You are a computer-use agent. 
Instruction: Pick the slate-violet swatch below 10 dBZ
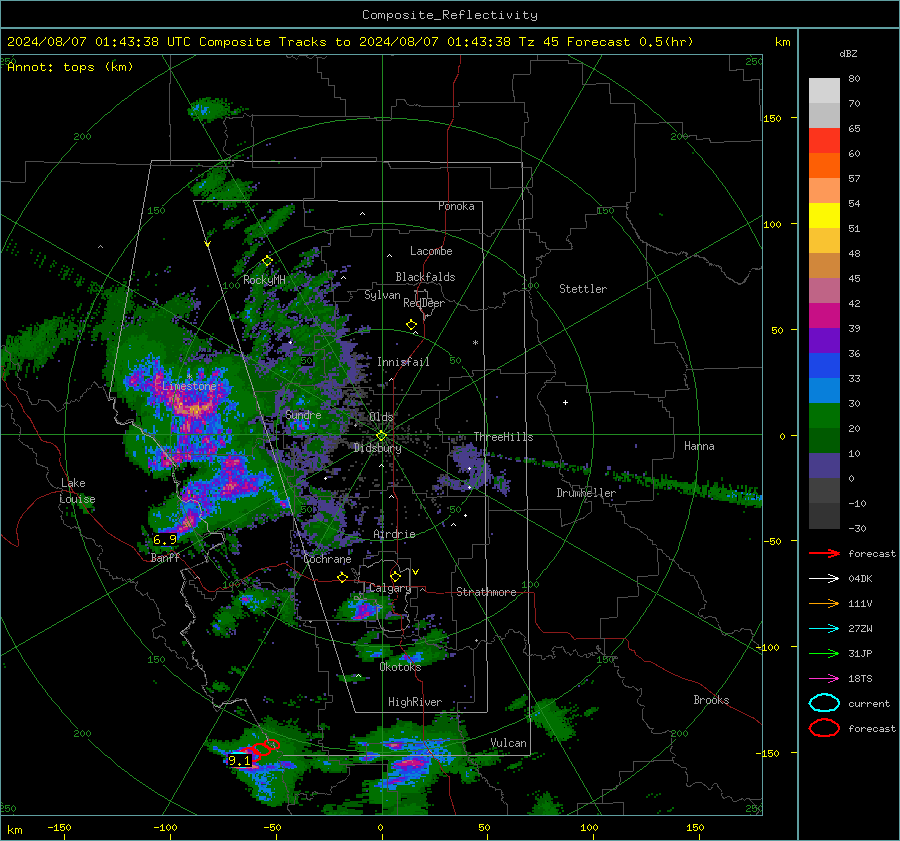coord(824,466)
